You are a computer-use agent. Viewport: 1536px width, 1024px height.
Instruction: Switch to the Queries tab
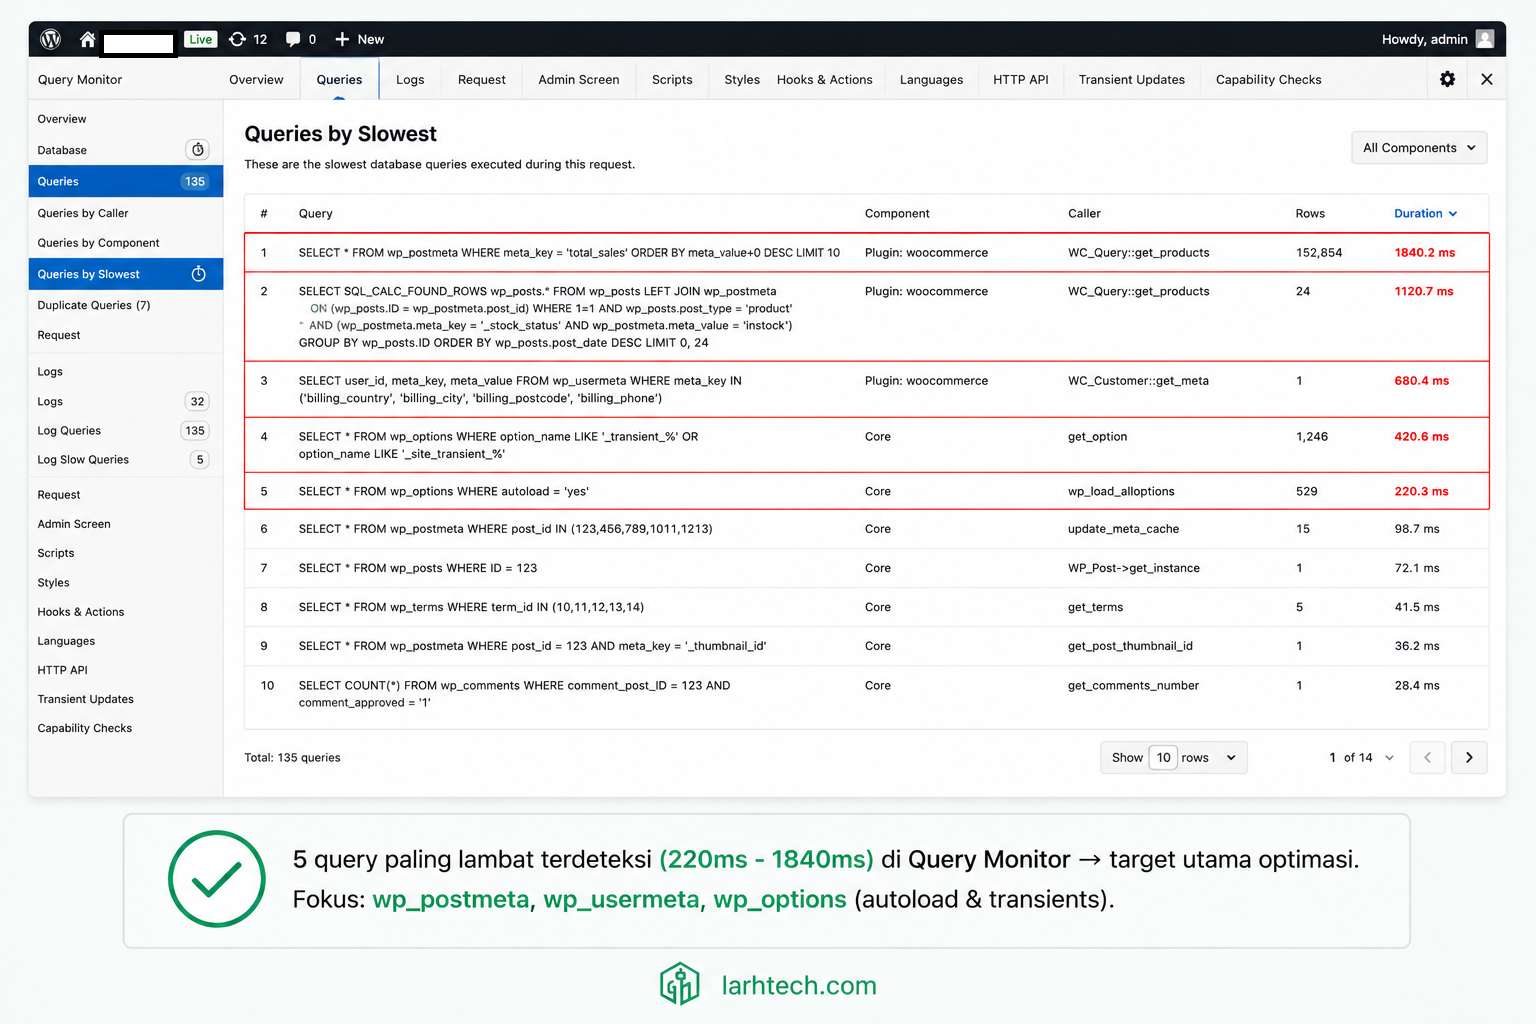[339, 79]
